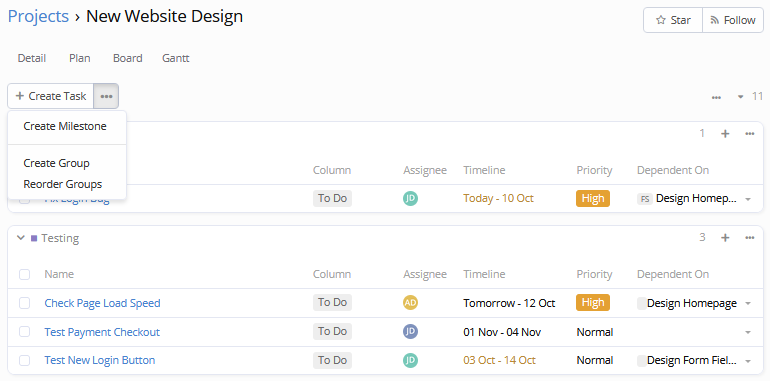The width and height of the screenshot is (770, 381).
Task: Click the Priority column header in Testing group
Action: pyautogui.click(x=594, y=274)
